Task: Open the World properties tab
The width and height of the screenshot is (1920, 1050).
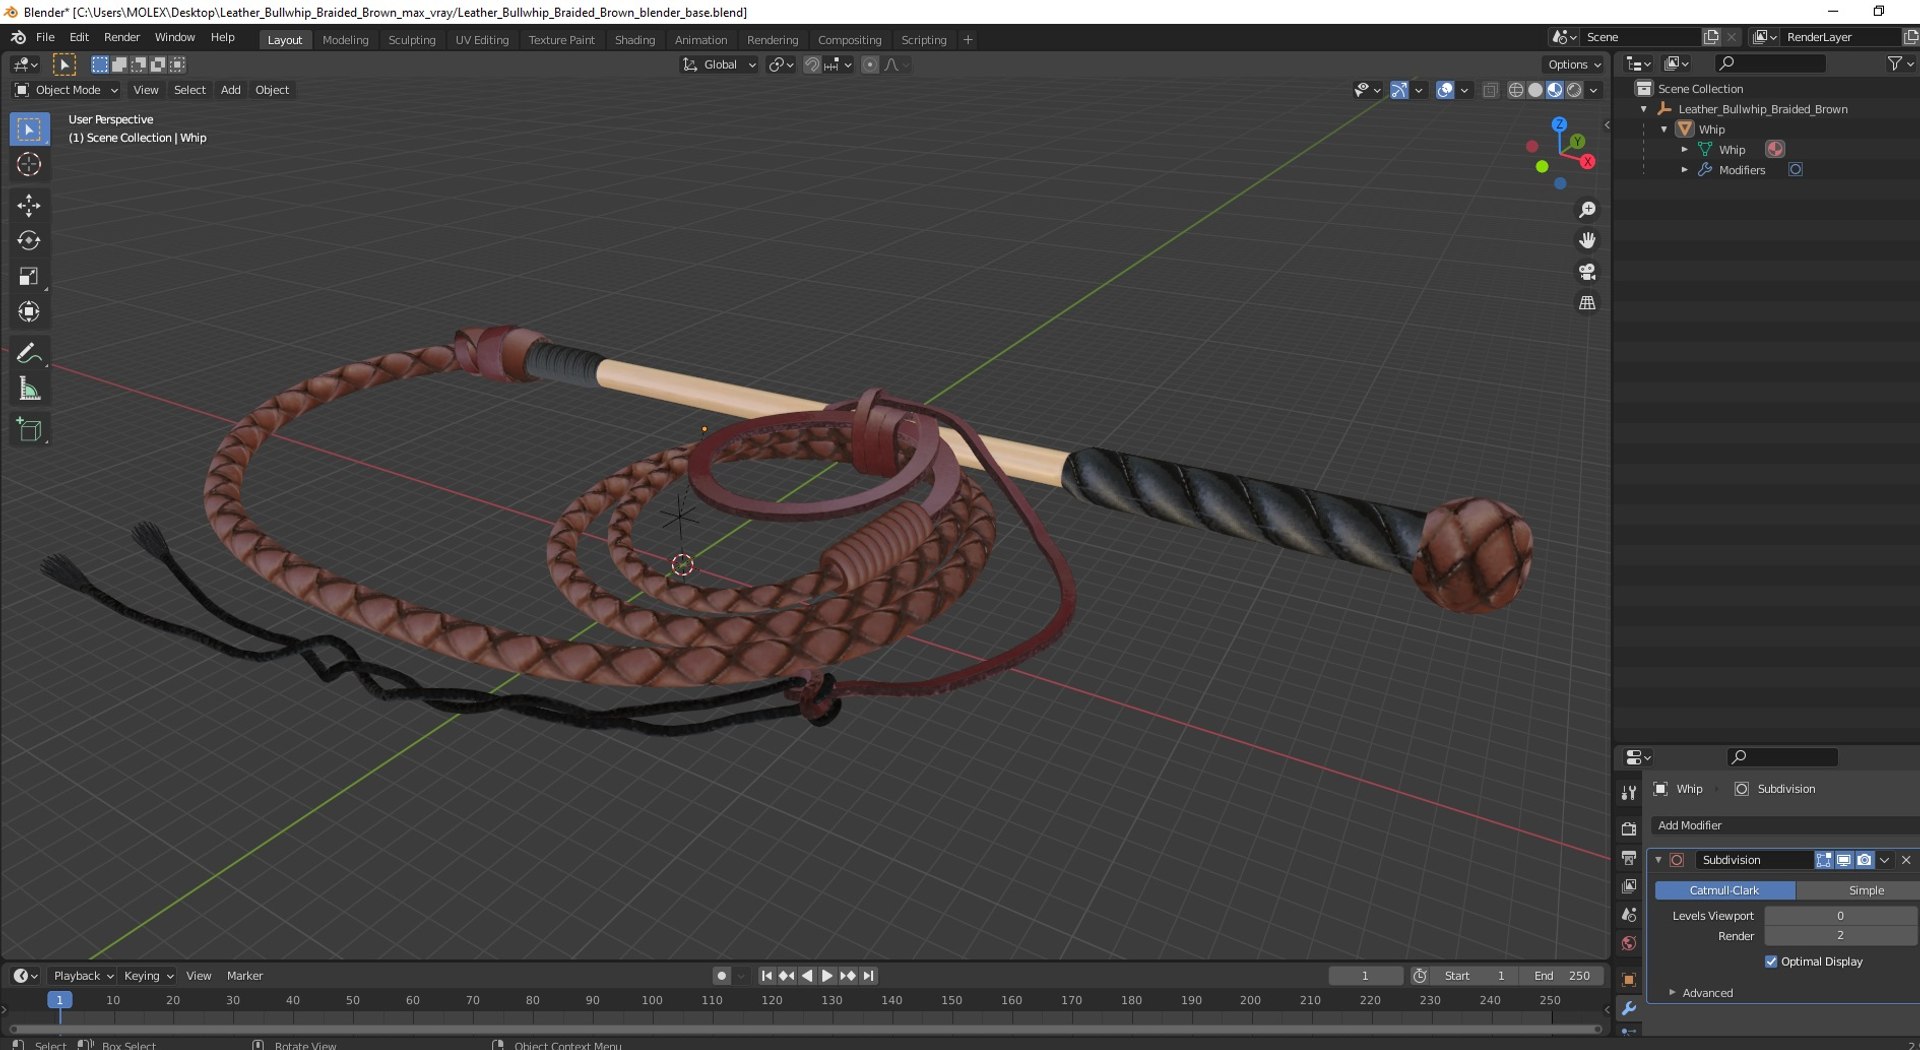Action: (1629, 943)
